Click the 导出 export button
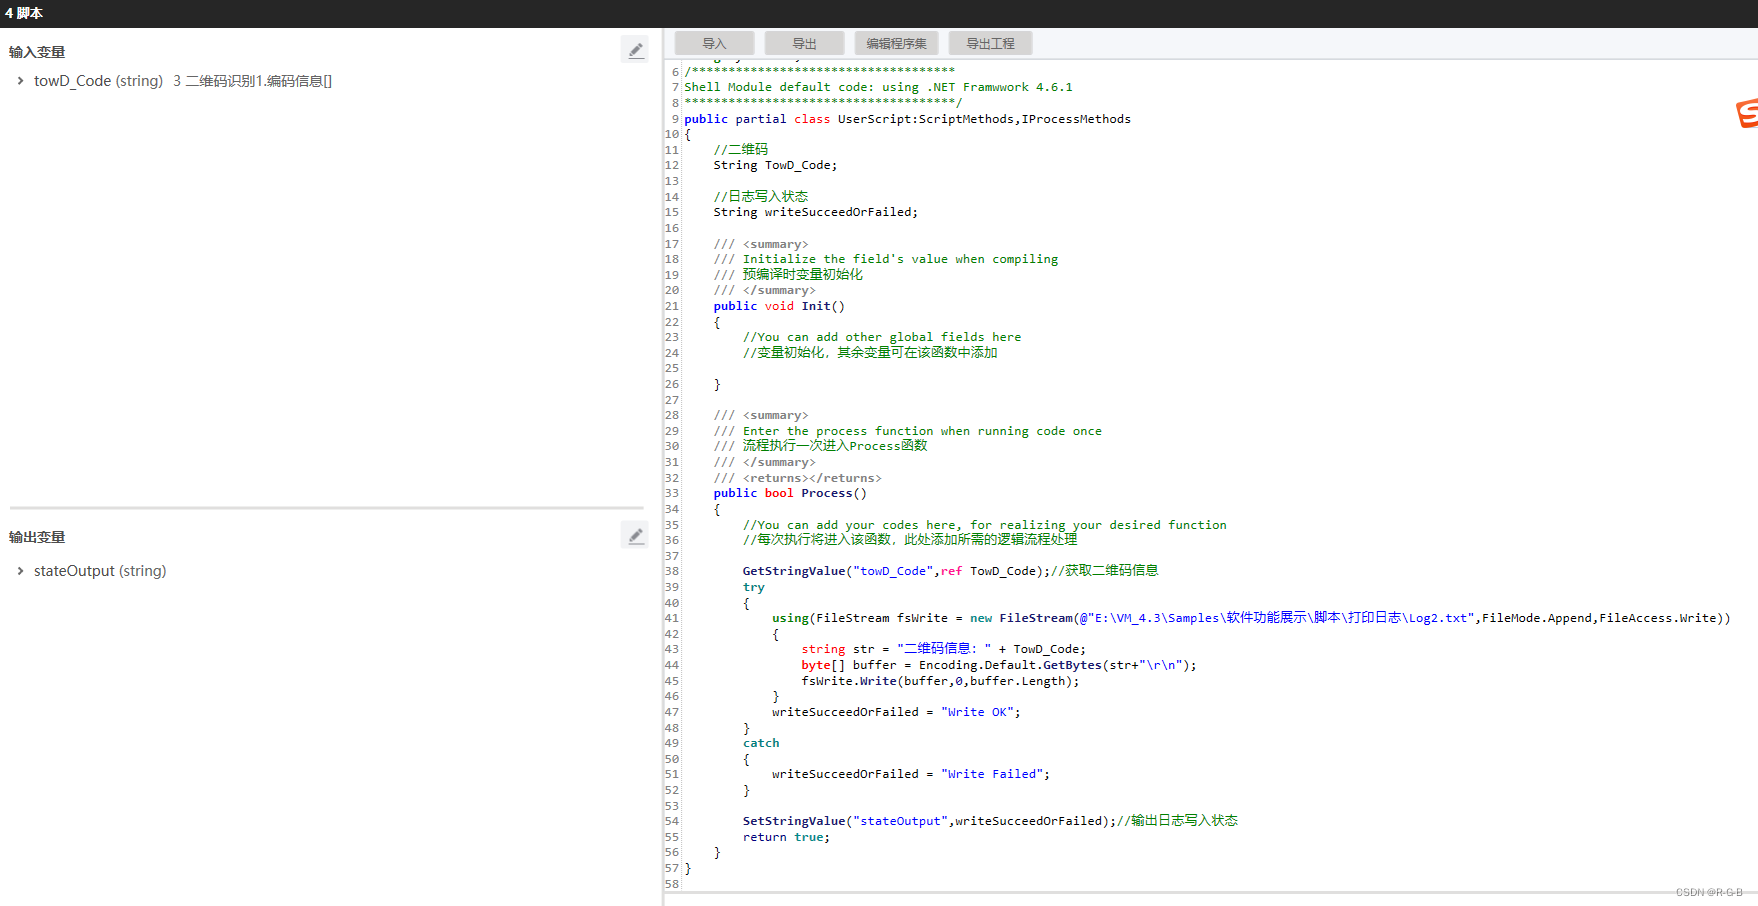Viewport: 1758px width, 906px height. pos(804,43)
